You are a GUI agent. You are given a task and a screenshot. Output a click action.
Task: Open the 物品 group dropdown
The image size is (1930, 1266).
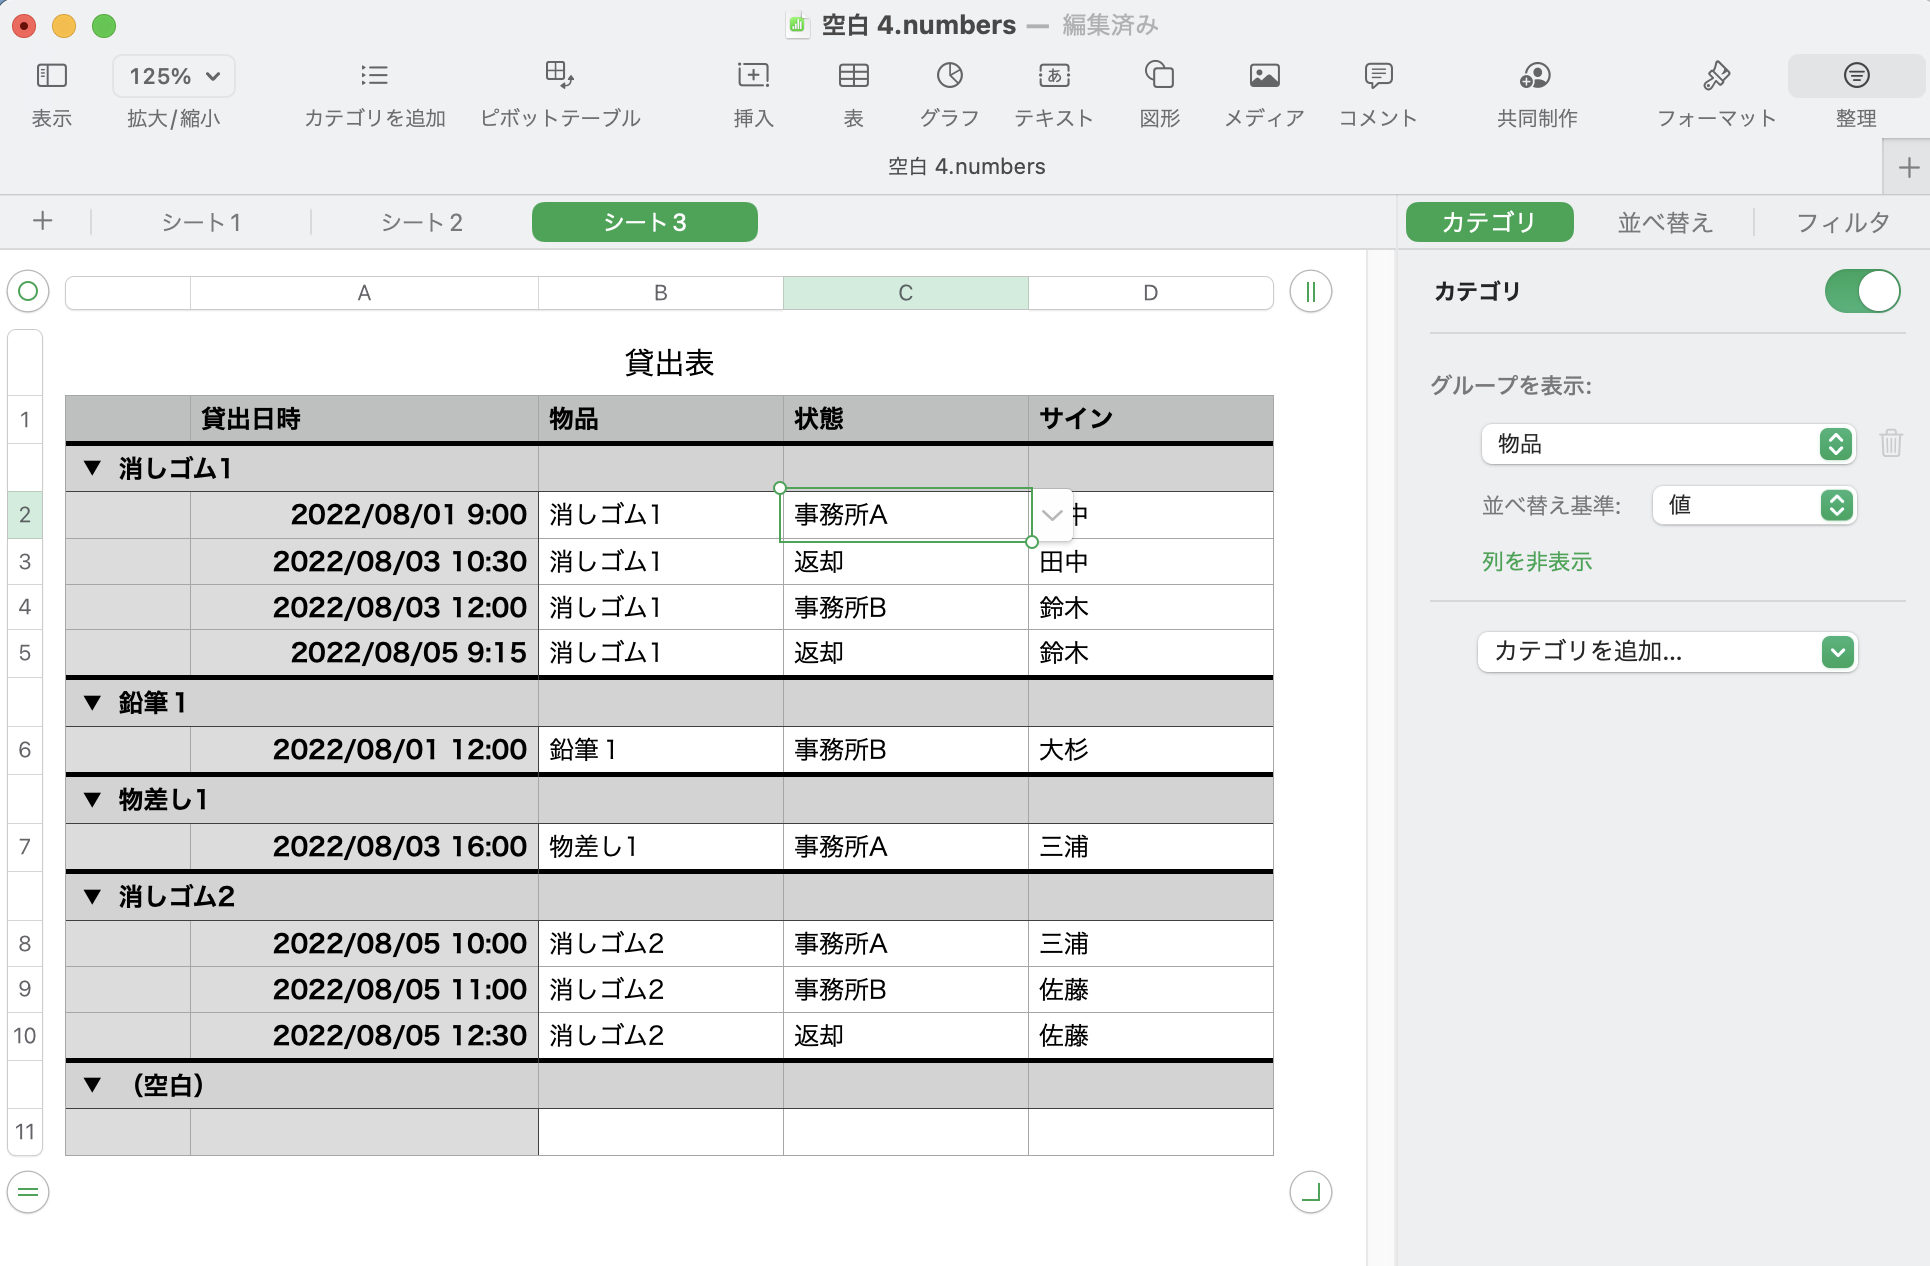tap(1667, 444)
